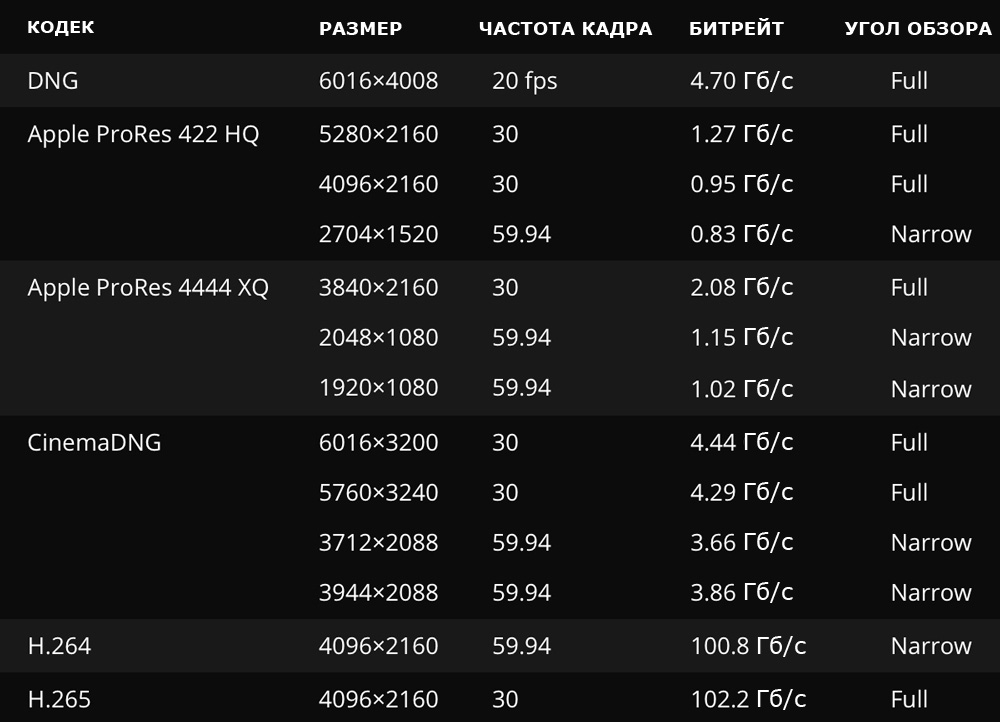Viewport: 1000px width, 722px height.
Task: Click the РАЗМЕР column header
Action: pyautogui.click(x=360, y=29)
